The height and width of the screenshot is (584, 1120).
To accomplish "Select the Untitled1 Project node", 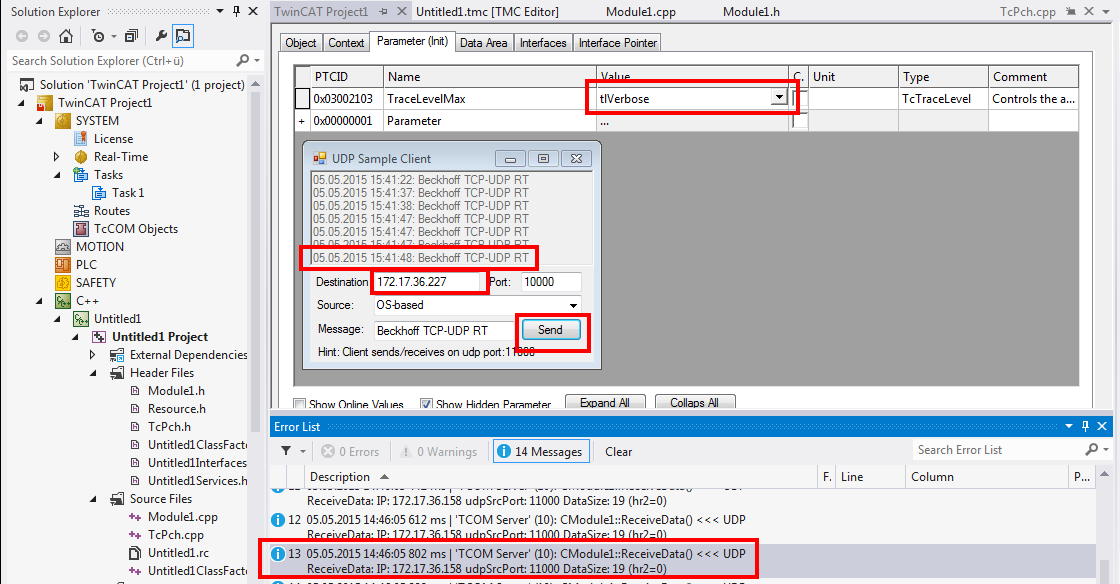I will point(160,336).
